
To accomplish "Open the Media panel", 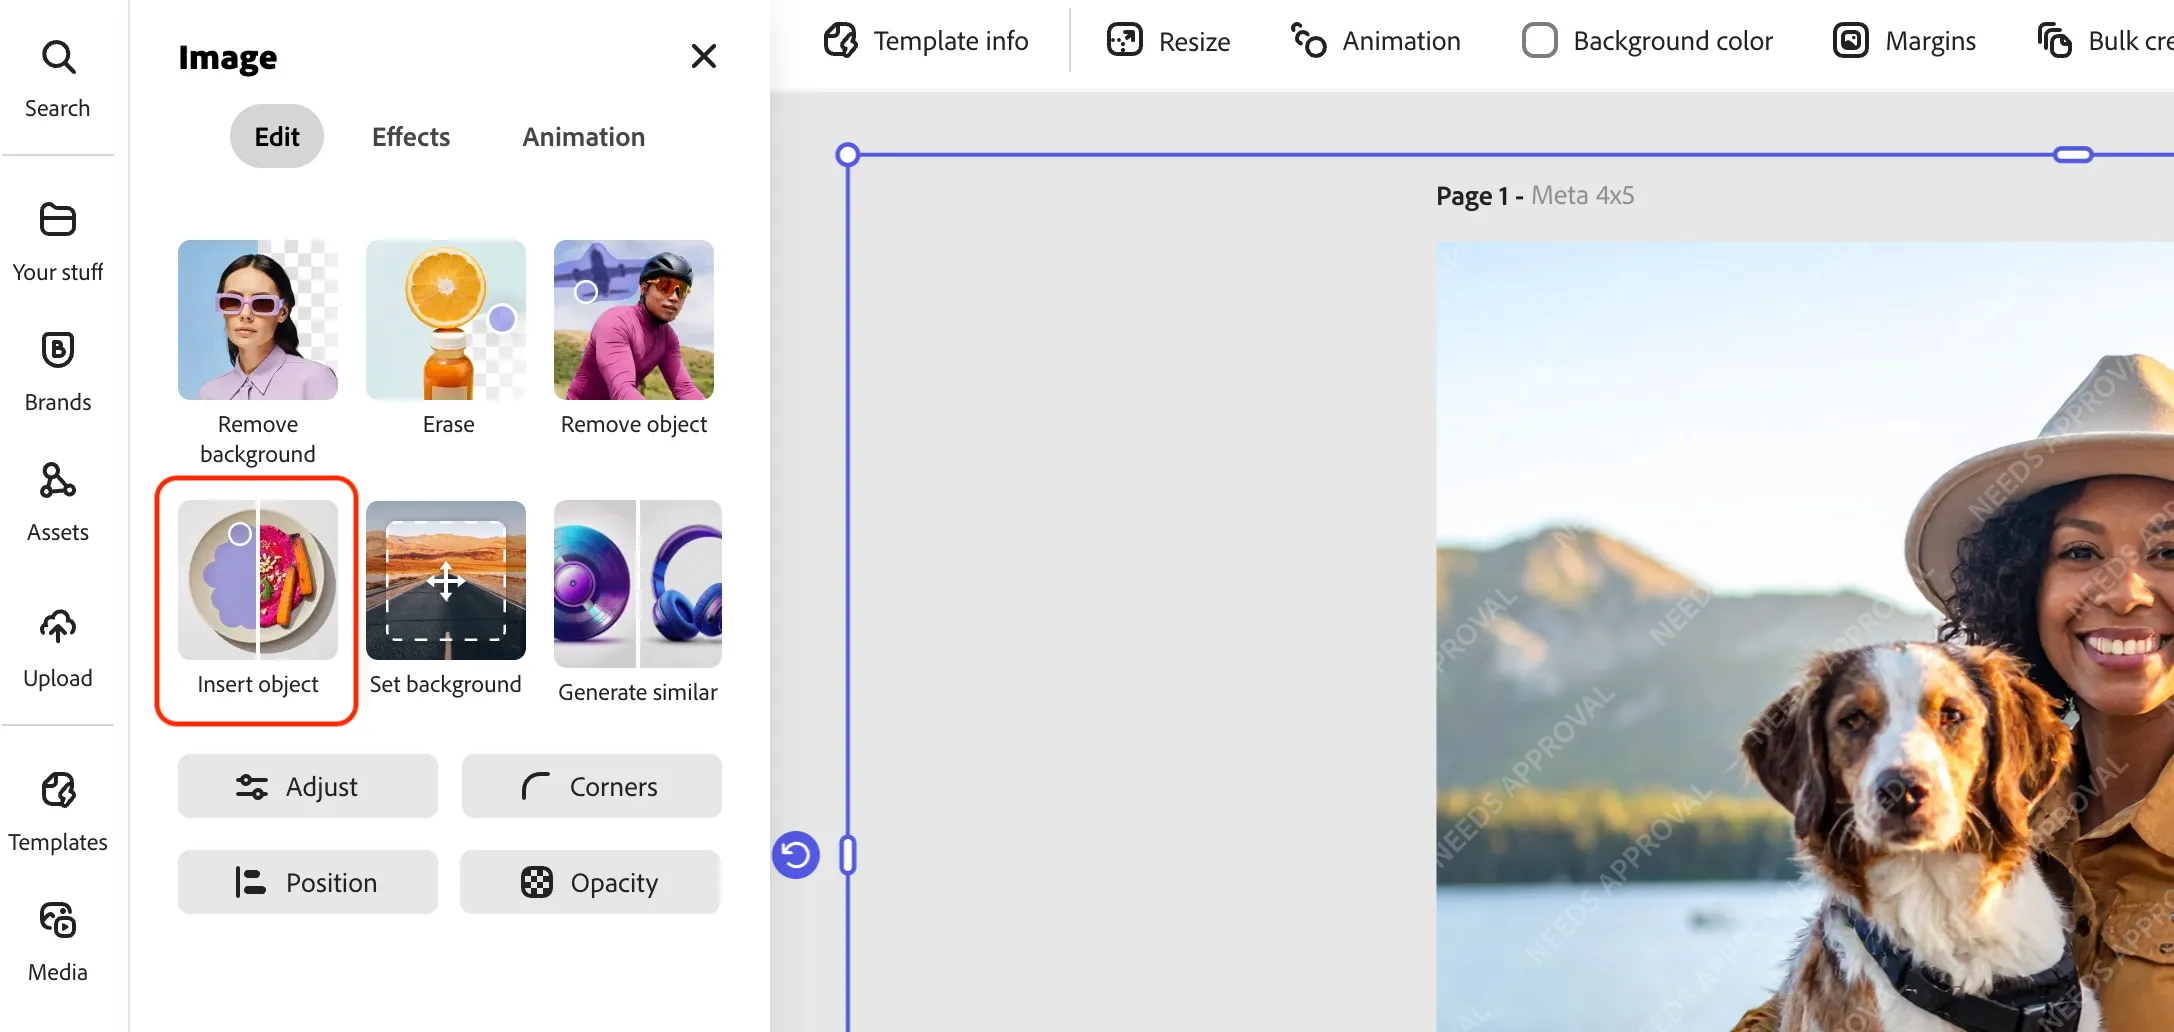I will pyautogui.click(x=58, y=942).
